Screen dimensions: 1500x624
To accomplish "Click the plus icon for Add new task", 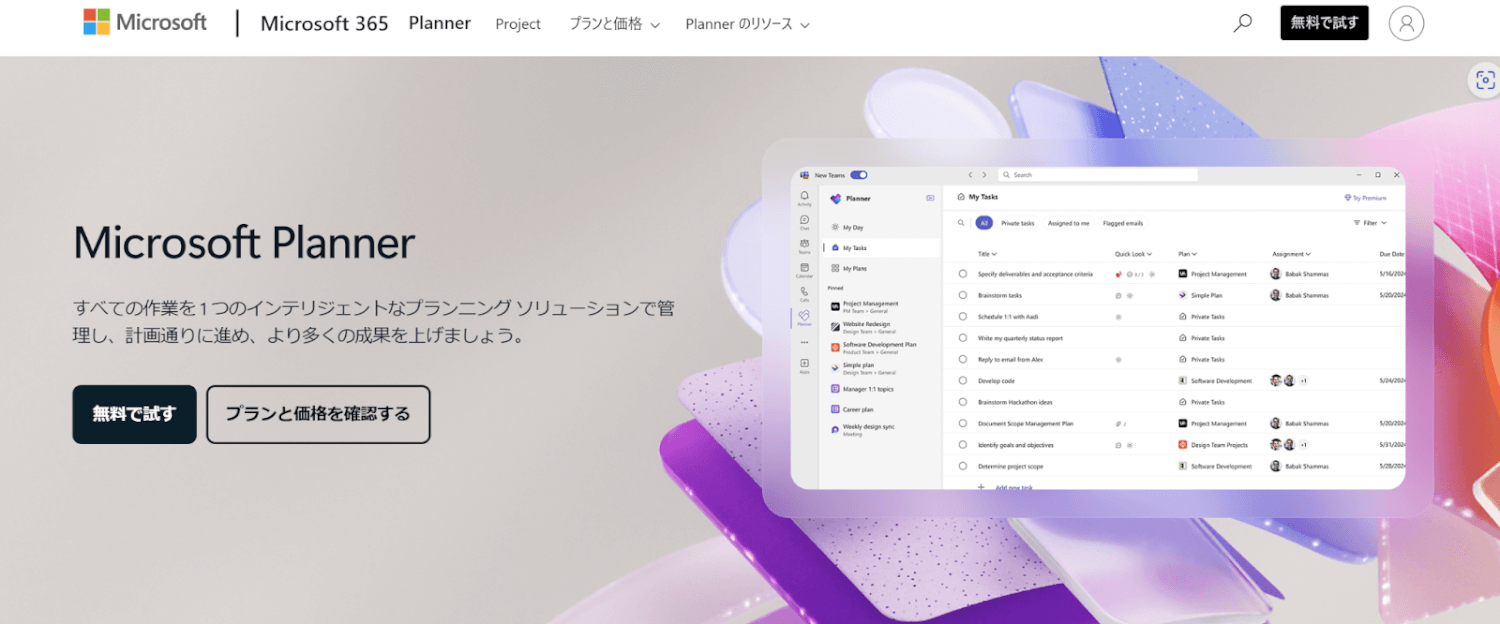I will (x=982, y=487).
